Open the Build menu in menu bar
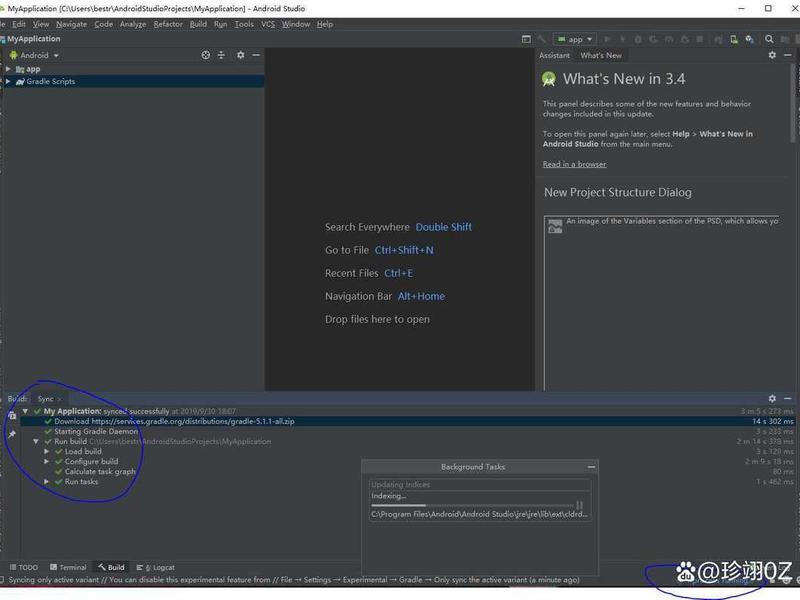 (x=198, y=24)
